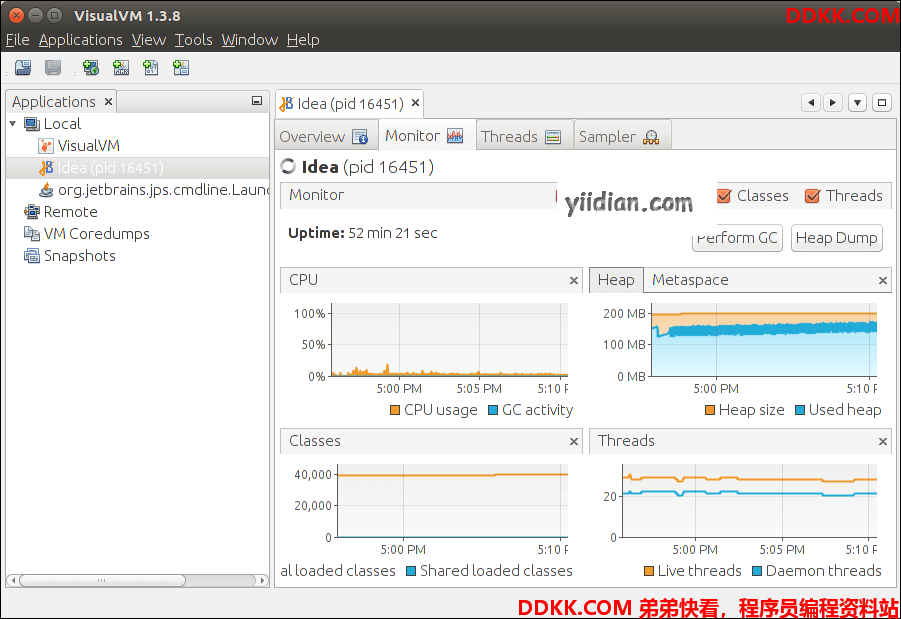Click scrollbar left arrow in Applications panel
This screenshot has width=901, height=619.
[13, 580]
